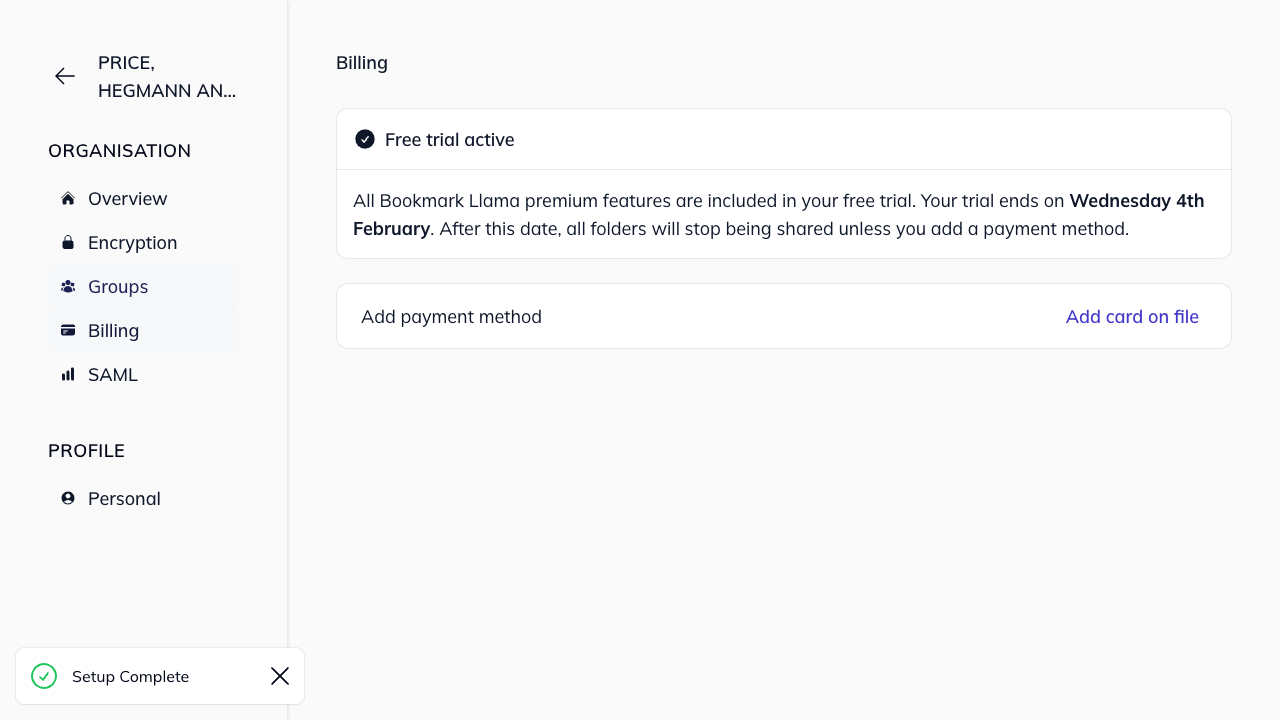The image size is (1280, 720).
Task: Dismiss the Setup Complete notification
Action: [x=280, y=677]
